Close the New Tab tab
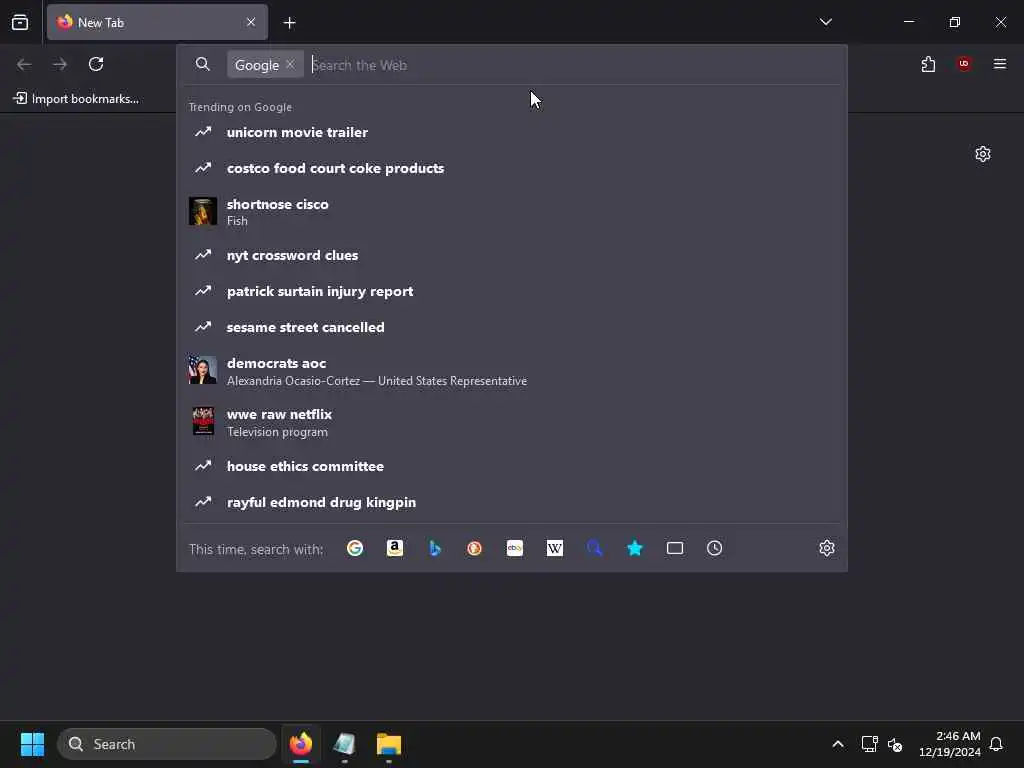This screenshot has width=1024, height=768. (251, 22)
